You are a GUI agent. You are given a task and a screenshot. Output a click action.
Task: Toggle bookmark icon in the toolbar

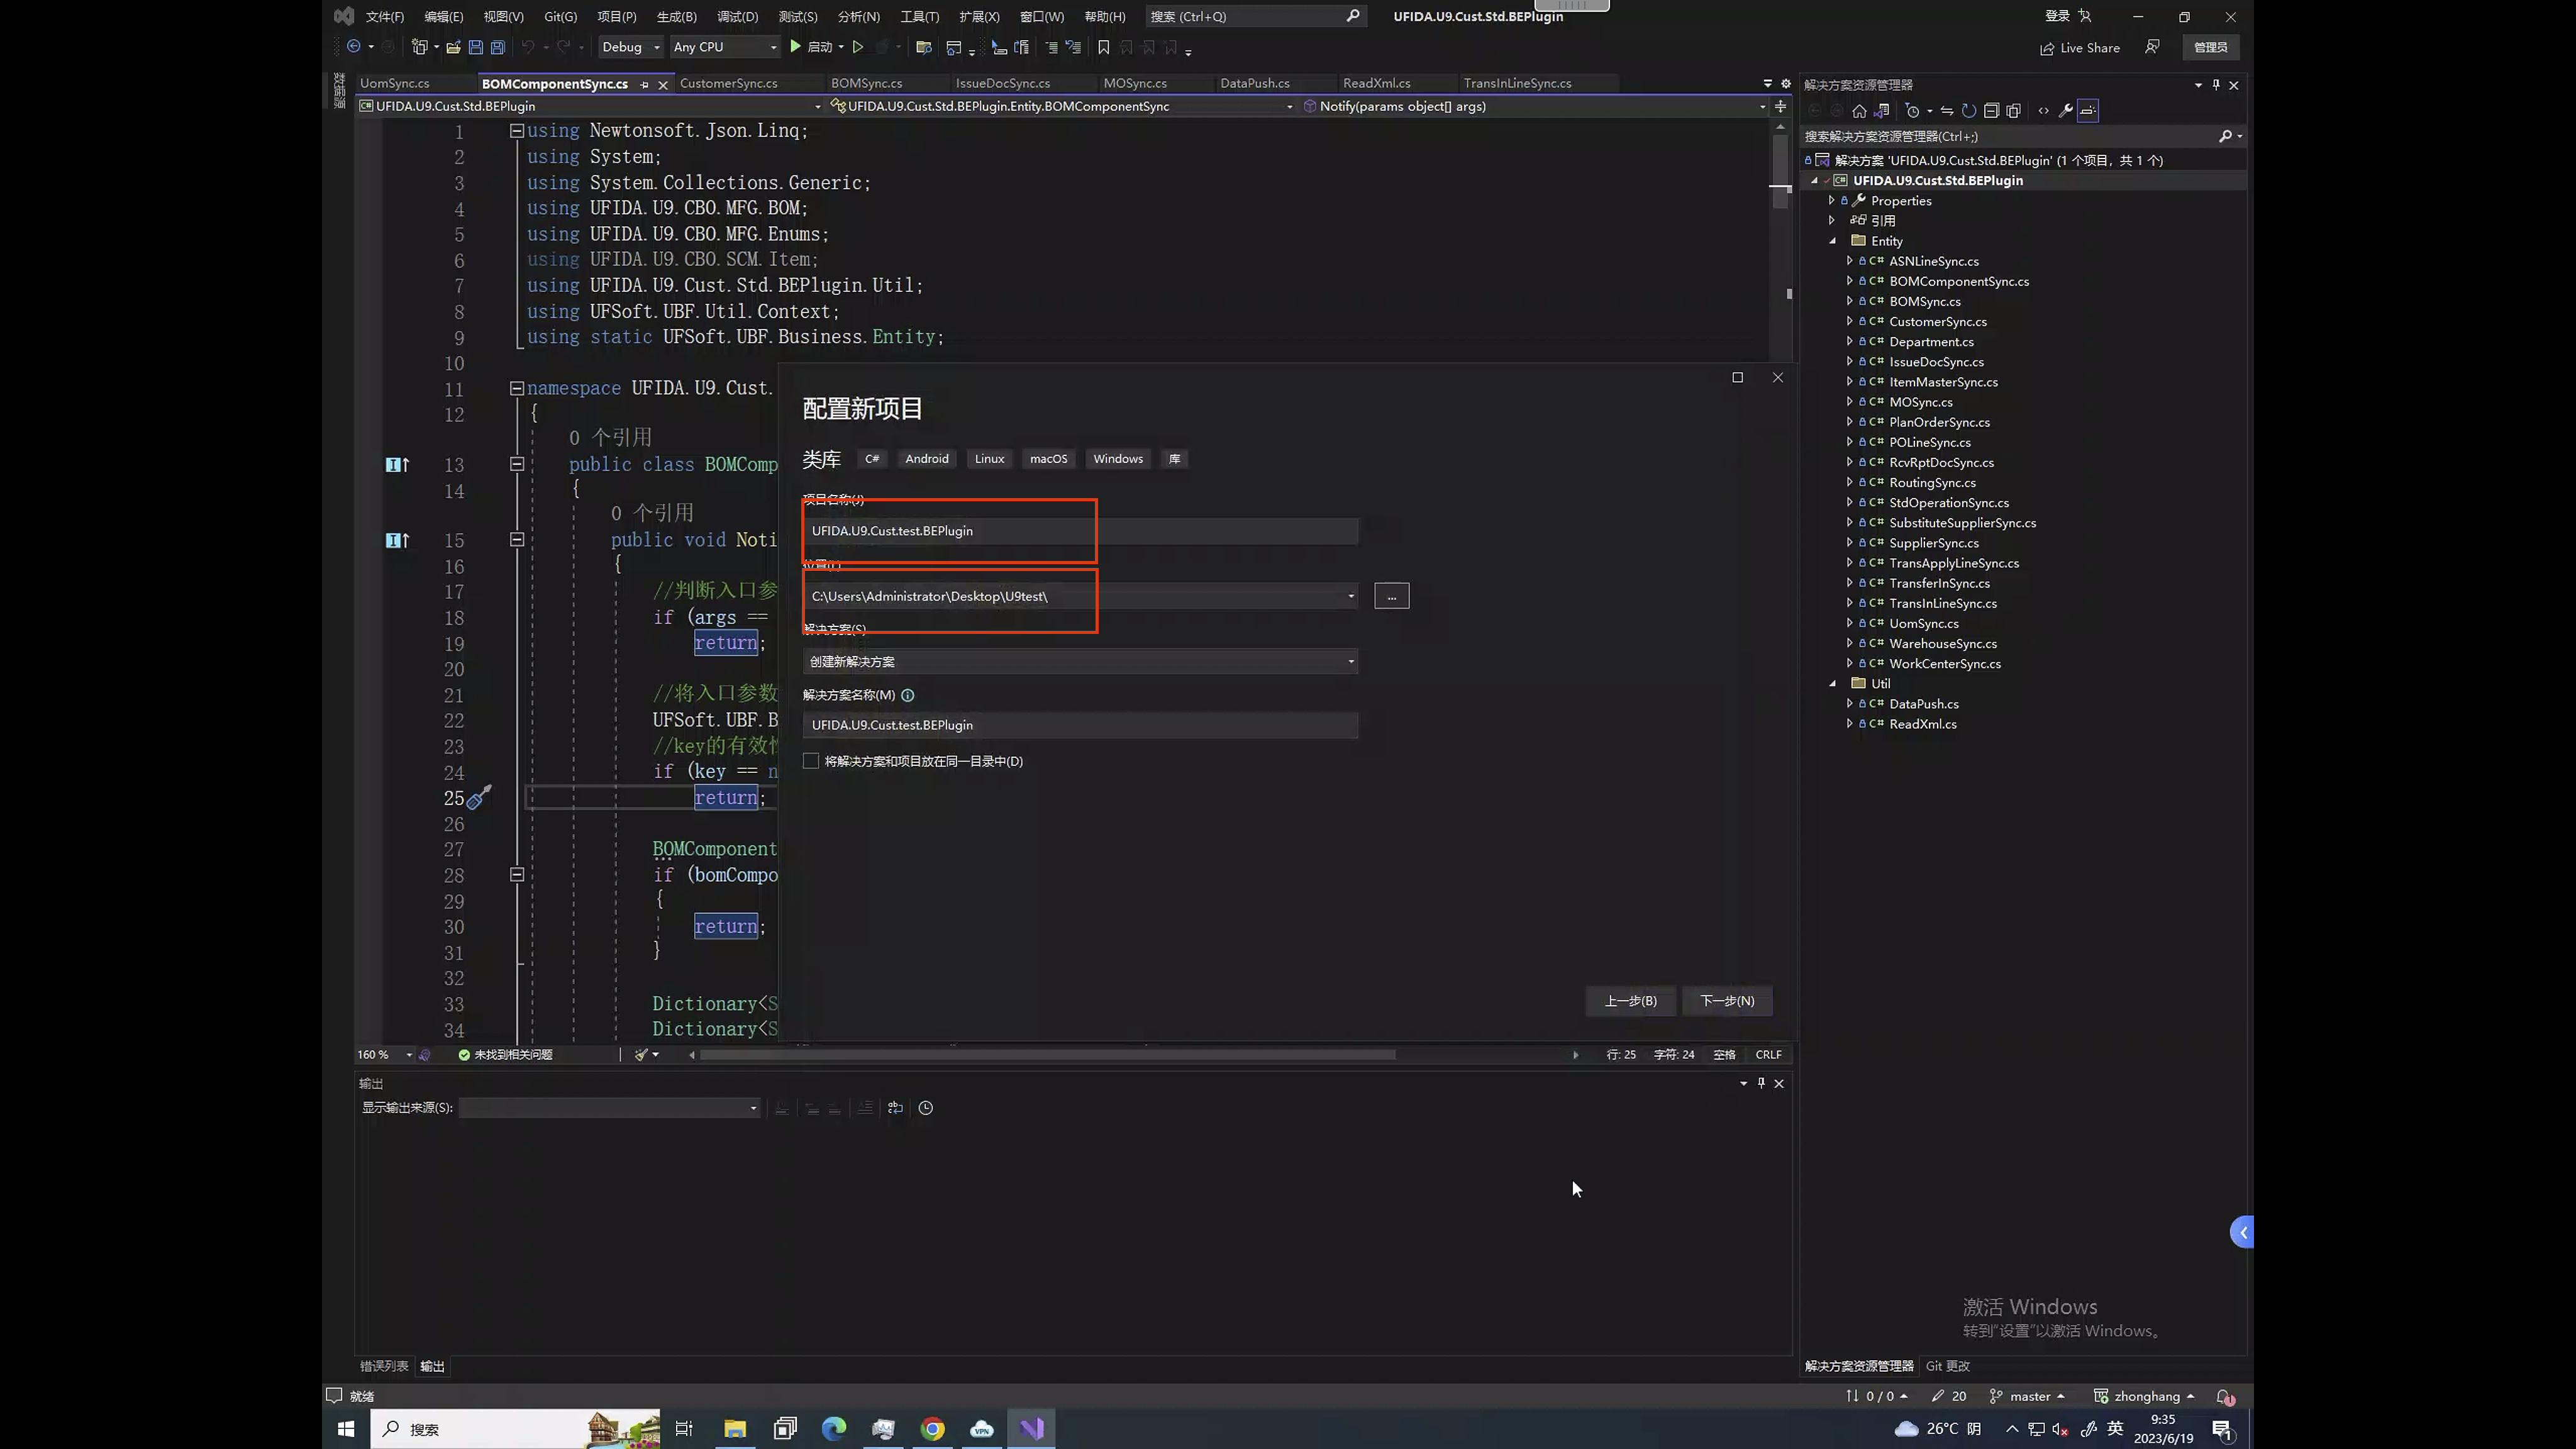click(1103, 47)
